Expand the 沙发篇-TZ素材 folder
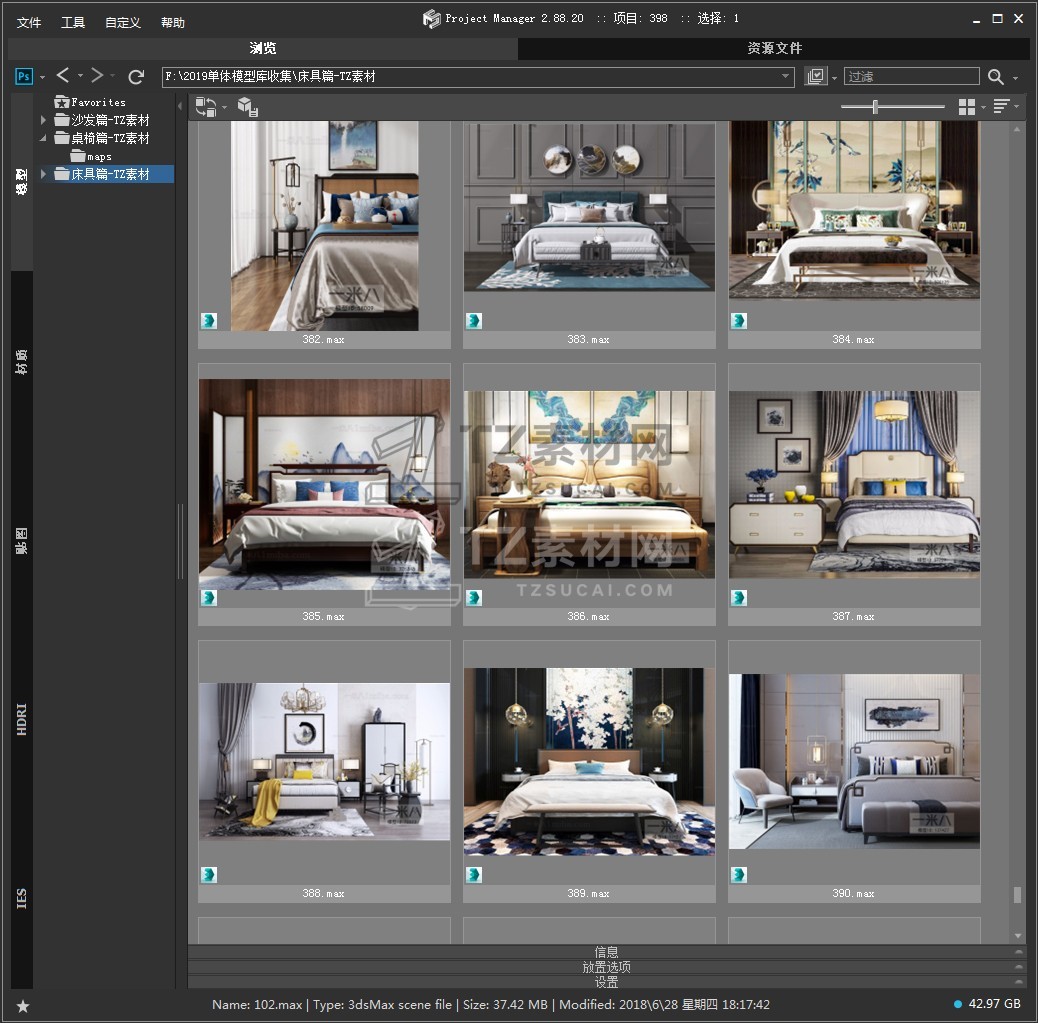 pyautogui.click(x=43, y=120)
